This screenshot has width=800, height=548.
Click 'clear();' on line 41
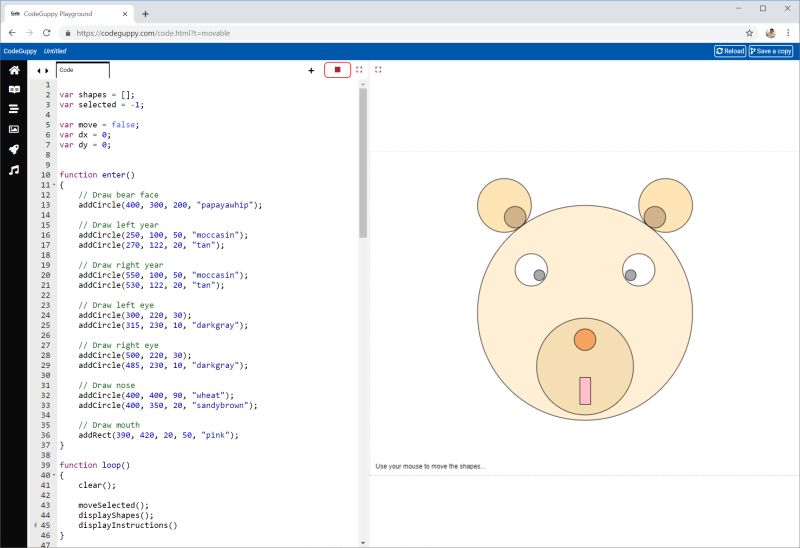pyautogui.click(x=97, y=485)
